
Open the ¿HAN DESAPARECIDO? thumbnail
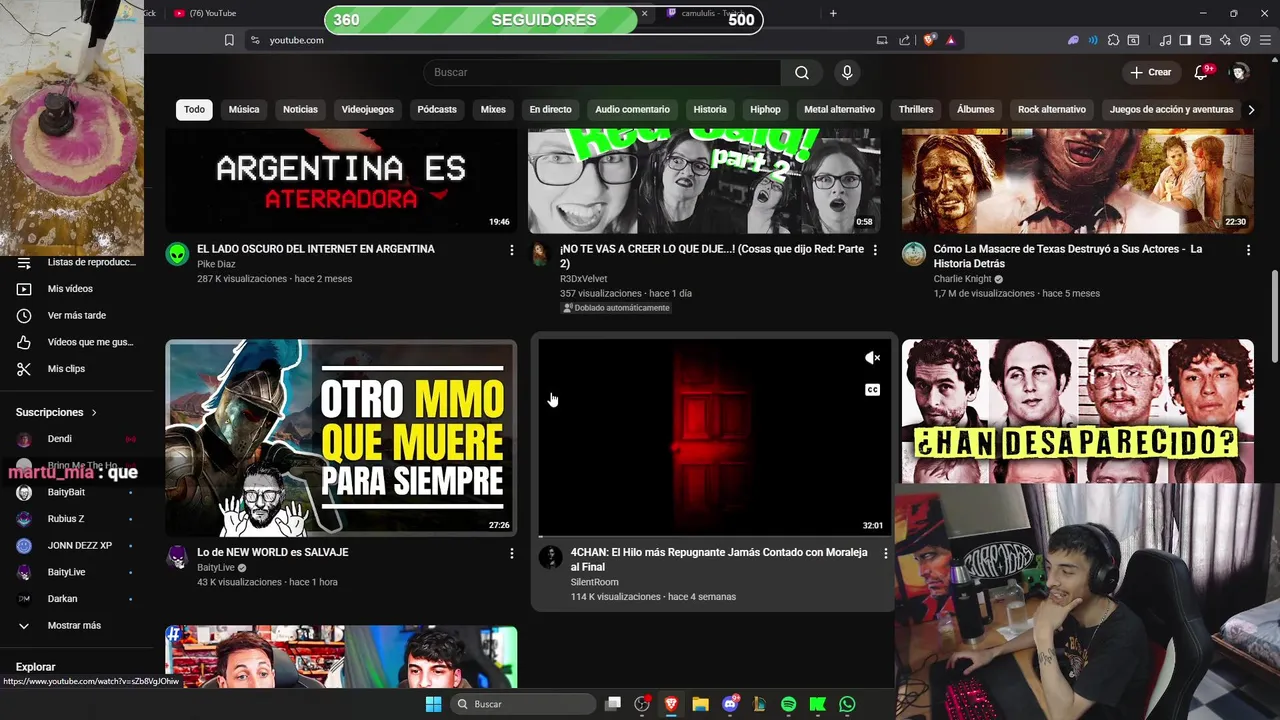click(1077, 411)
